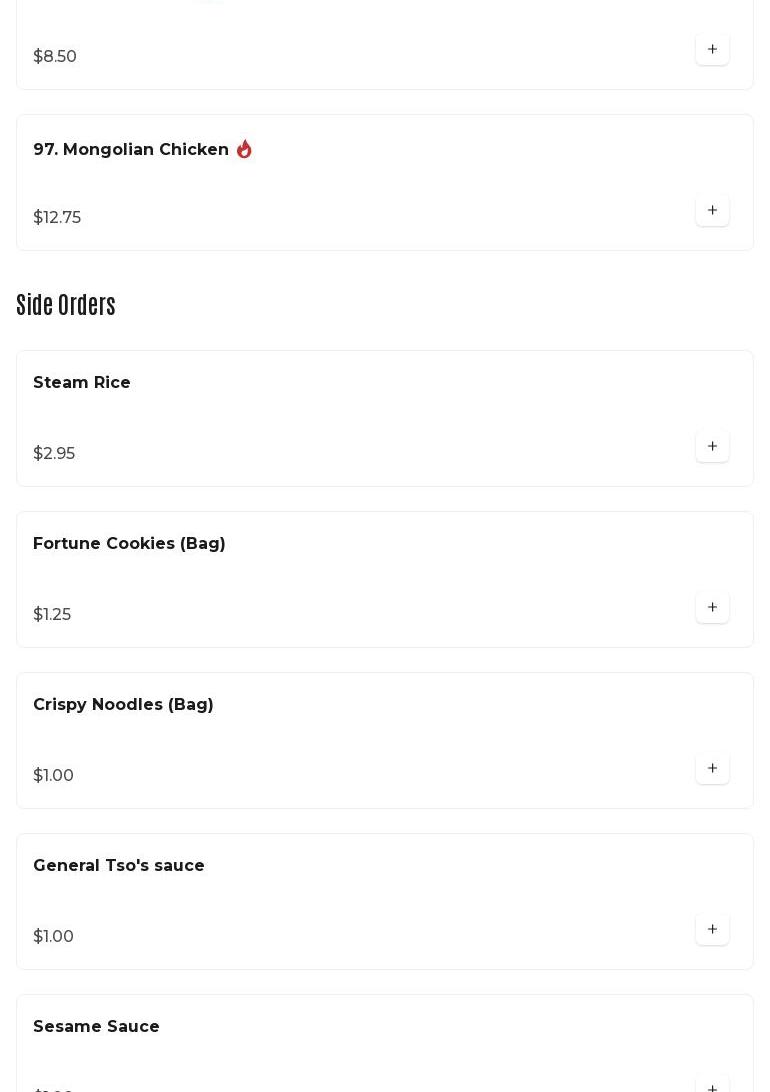Viewport: 770px width, 1092px height.
Task: Open the General Tso's sauce title
Action: (x=118, y=865)
